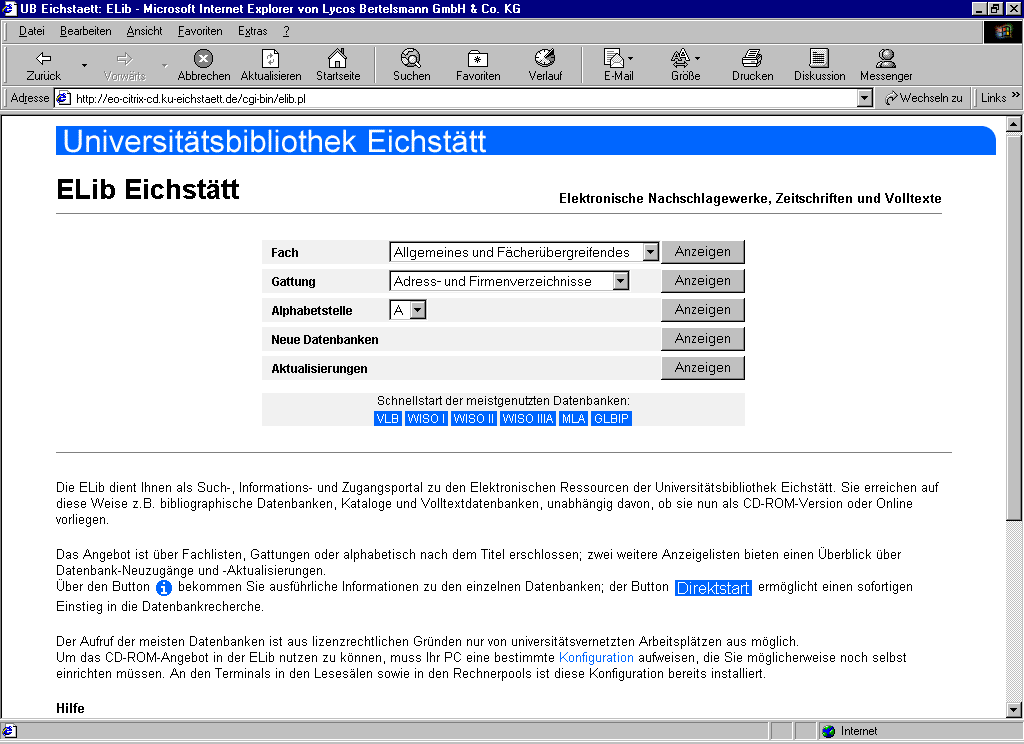Open the Favoriten toolbar folder icon

tap(478, 59)
